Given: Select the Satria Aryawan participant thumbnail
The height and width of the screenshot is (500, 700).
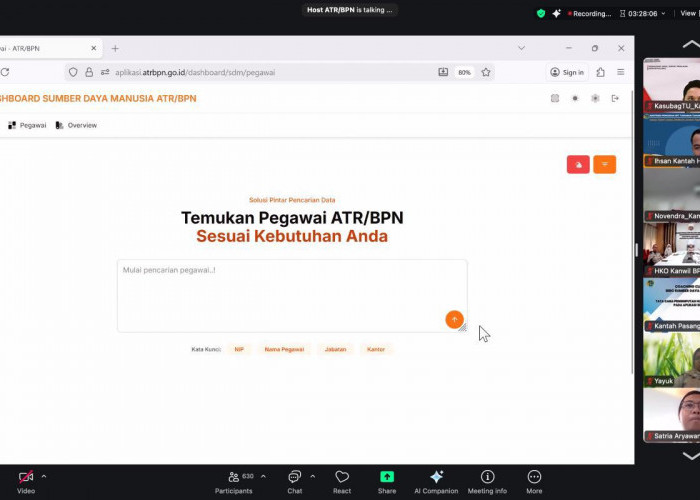Looking at the screenshot, I should click(672, 415).
